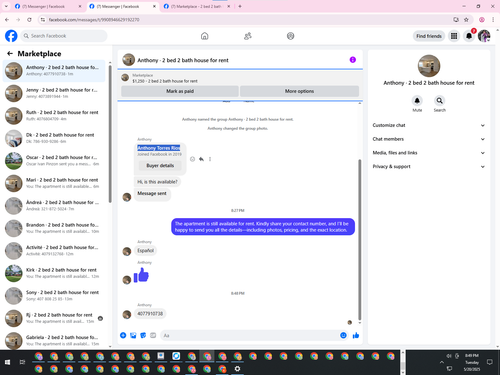Image resolution: width=500 pixels, height=375 pixels.
Task: Switch to the Marketplace 2 bed 2 bath tab
Action: [197, 6]
